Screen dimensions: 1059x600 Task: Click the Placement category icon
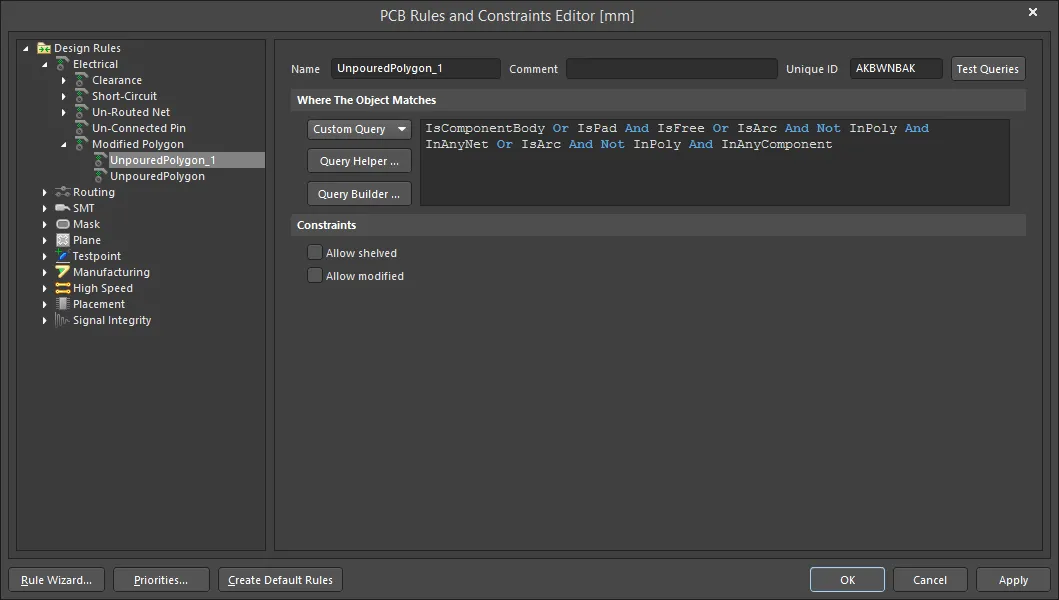pyautogui.click(x=63, y=304)
